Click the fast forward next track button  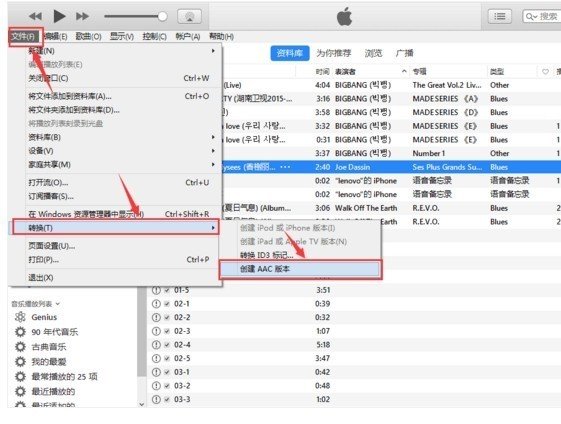(x=82, y=16)
